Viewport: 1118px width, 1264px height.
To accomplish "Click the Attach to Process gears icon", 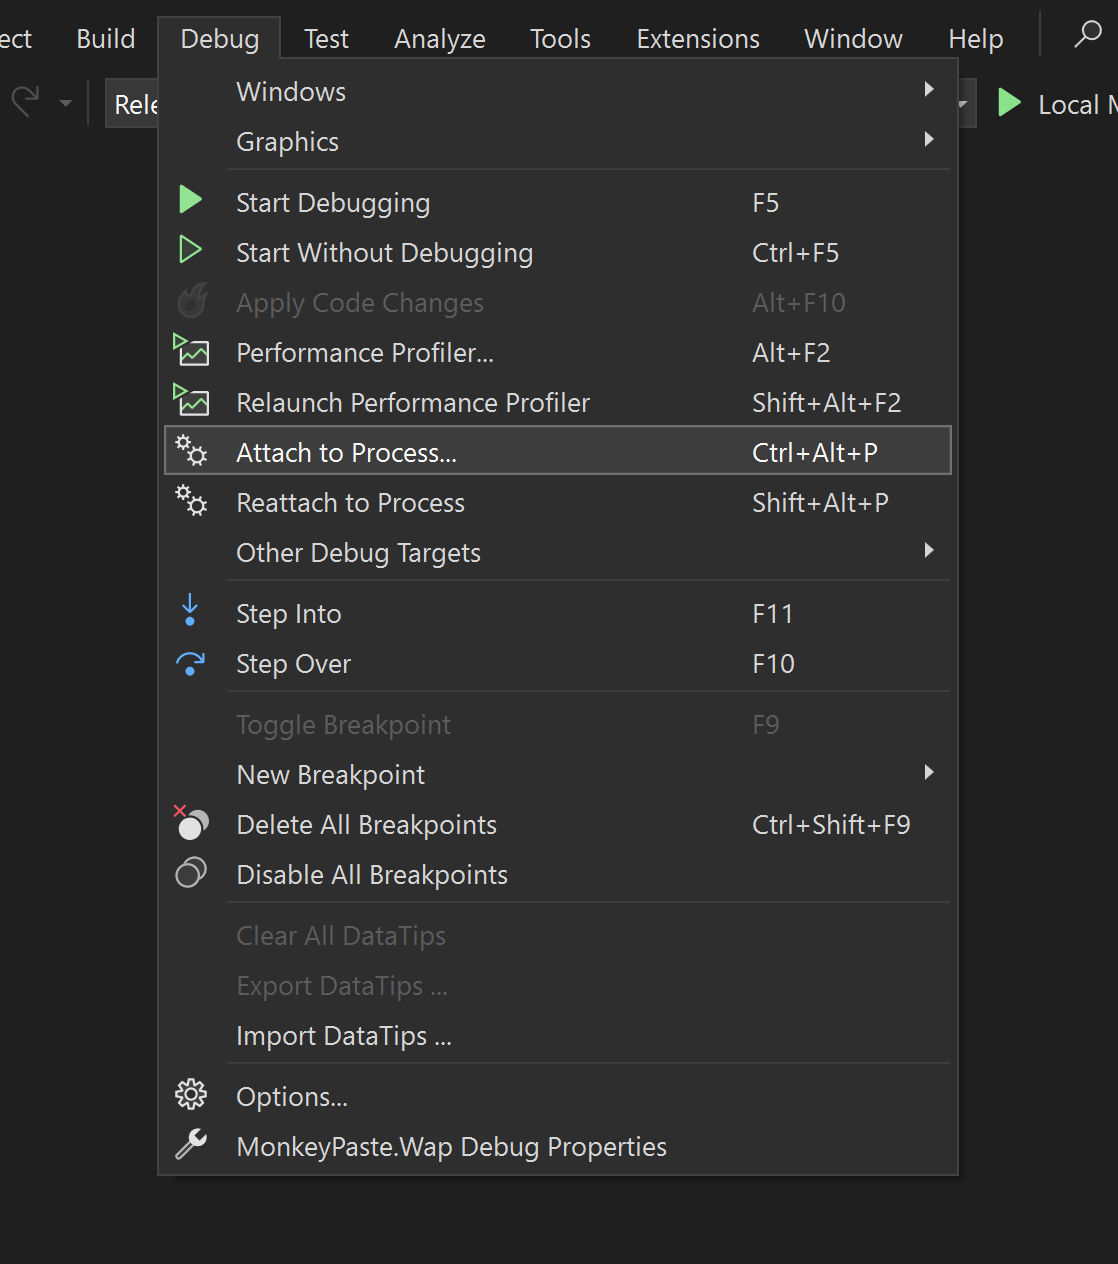I will point(191,451).
